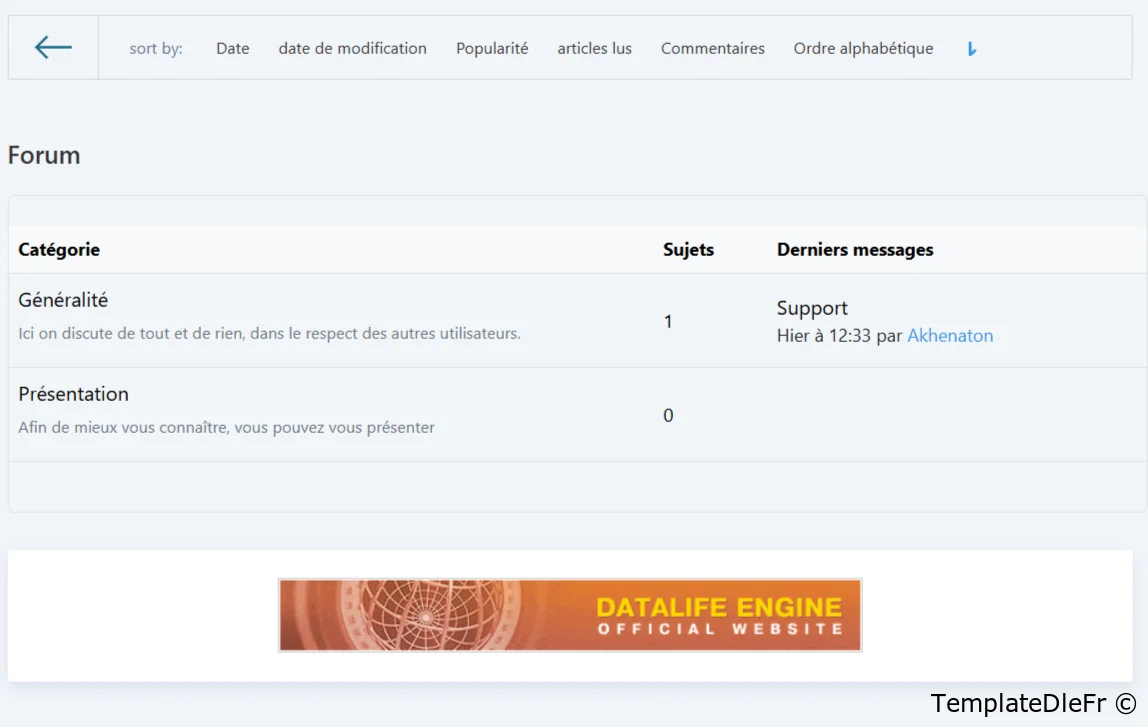Sort articles by Popularité

tap(492, 48)
